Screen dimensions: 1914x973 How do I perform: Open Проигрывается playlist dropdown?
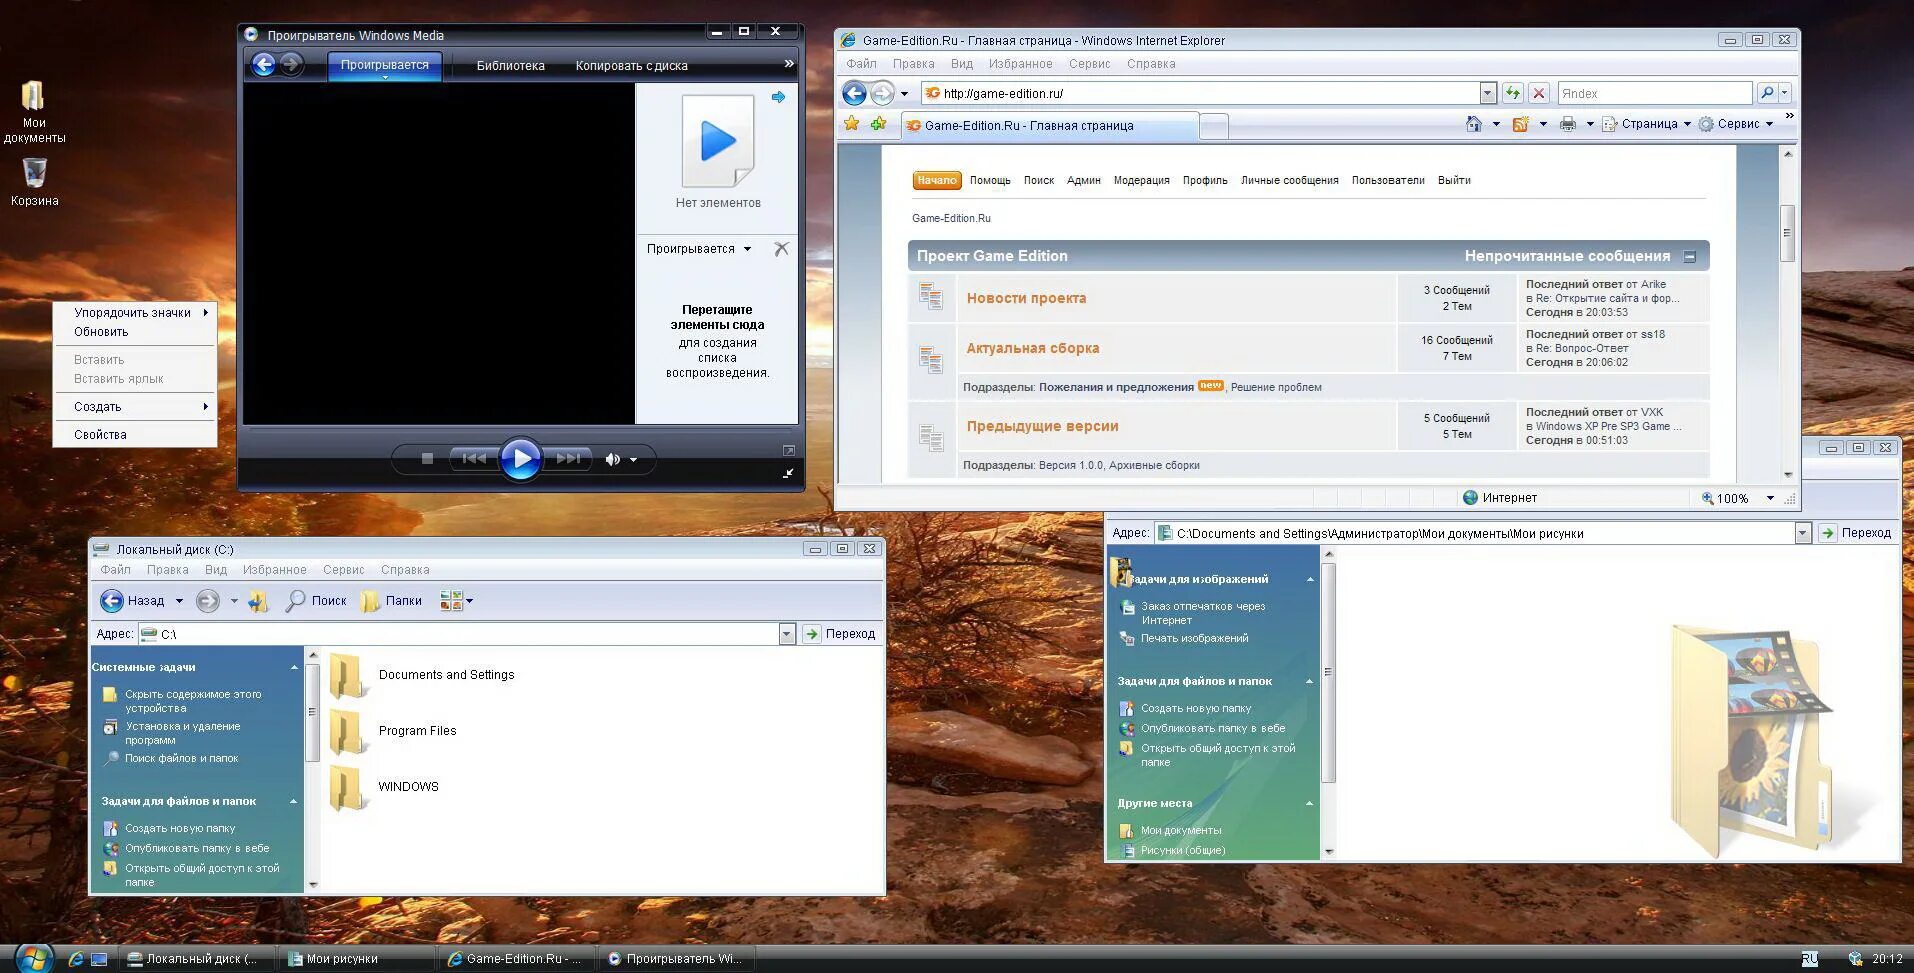click(698, 249)
